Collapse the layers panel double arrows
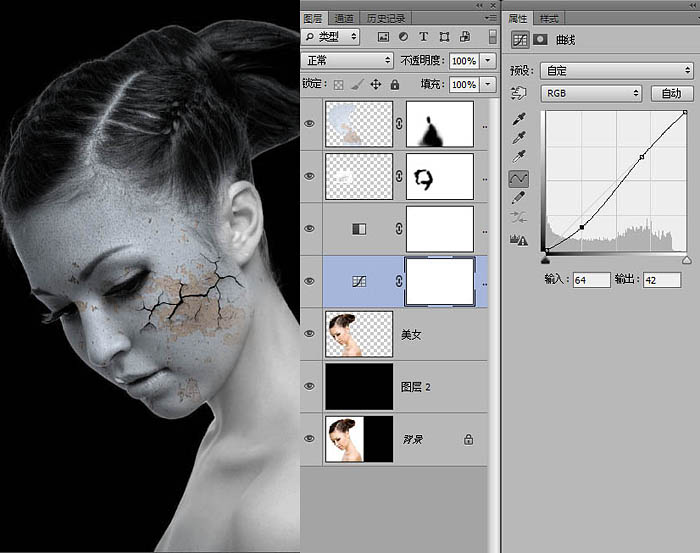This screenshot has height=553, width=700. (479, 5)
